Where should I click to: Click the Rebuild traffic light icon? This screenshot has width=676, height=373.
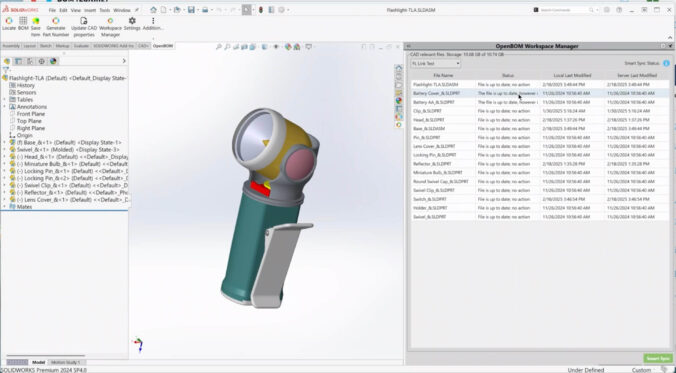coord(260,10)
